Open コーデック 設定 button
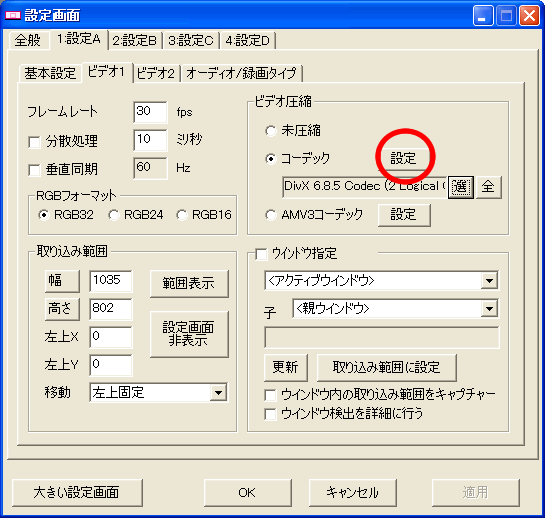The height and width of the screenshot is (518, 545). point(403,158)
